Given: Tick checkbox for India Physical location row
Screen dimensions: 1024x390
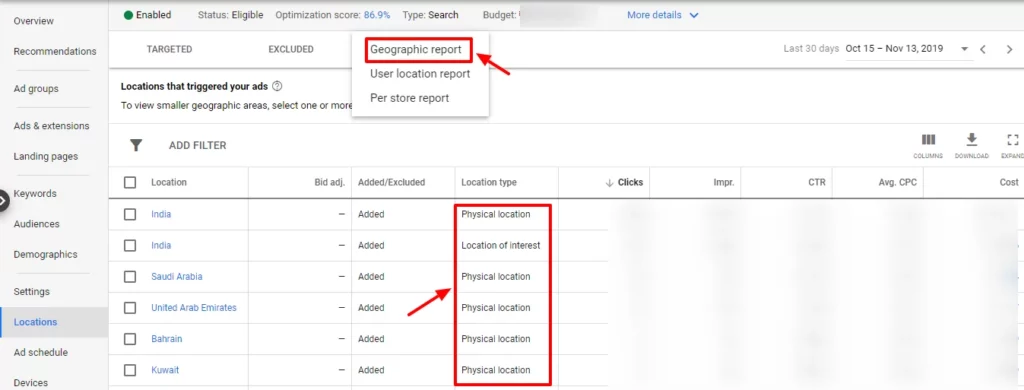Looking at the screenshot, I should point(130,214).
